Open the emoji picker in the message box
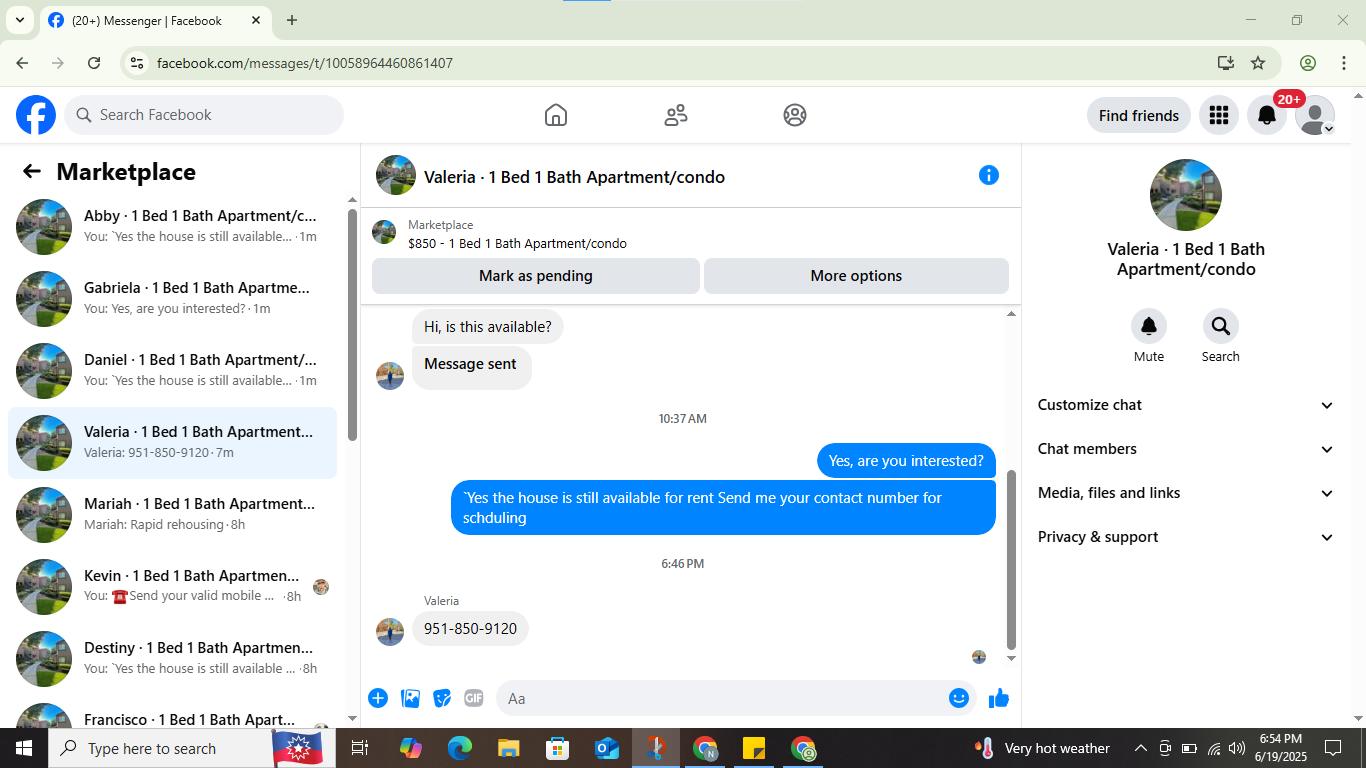 click(959, 698)
